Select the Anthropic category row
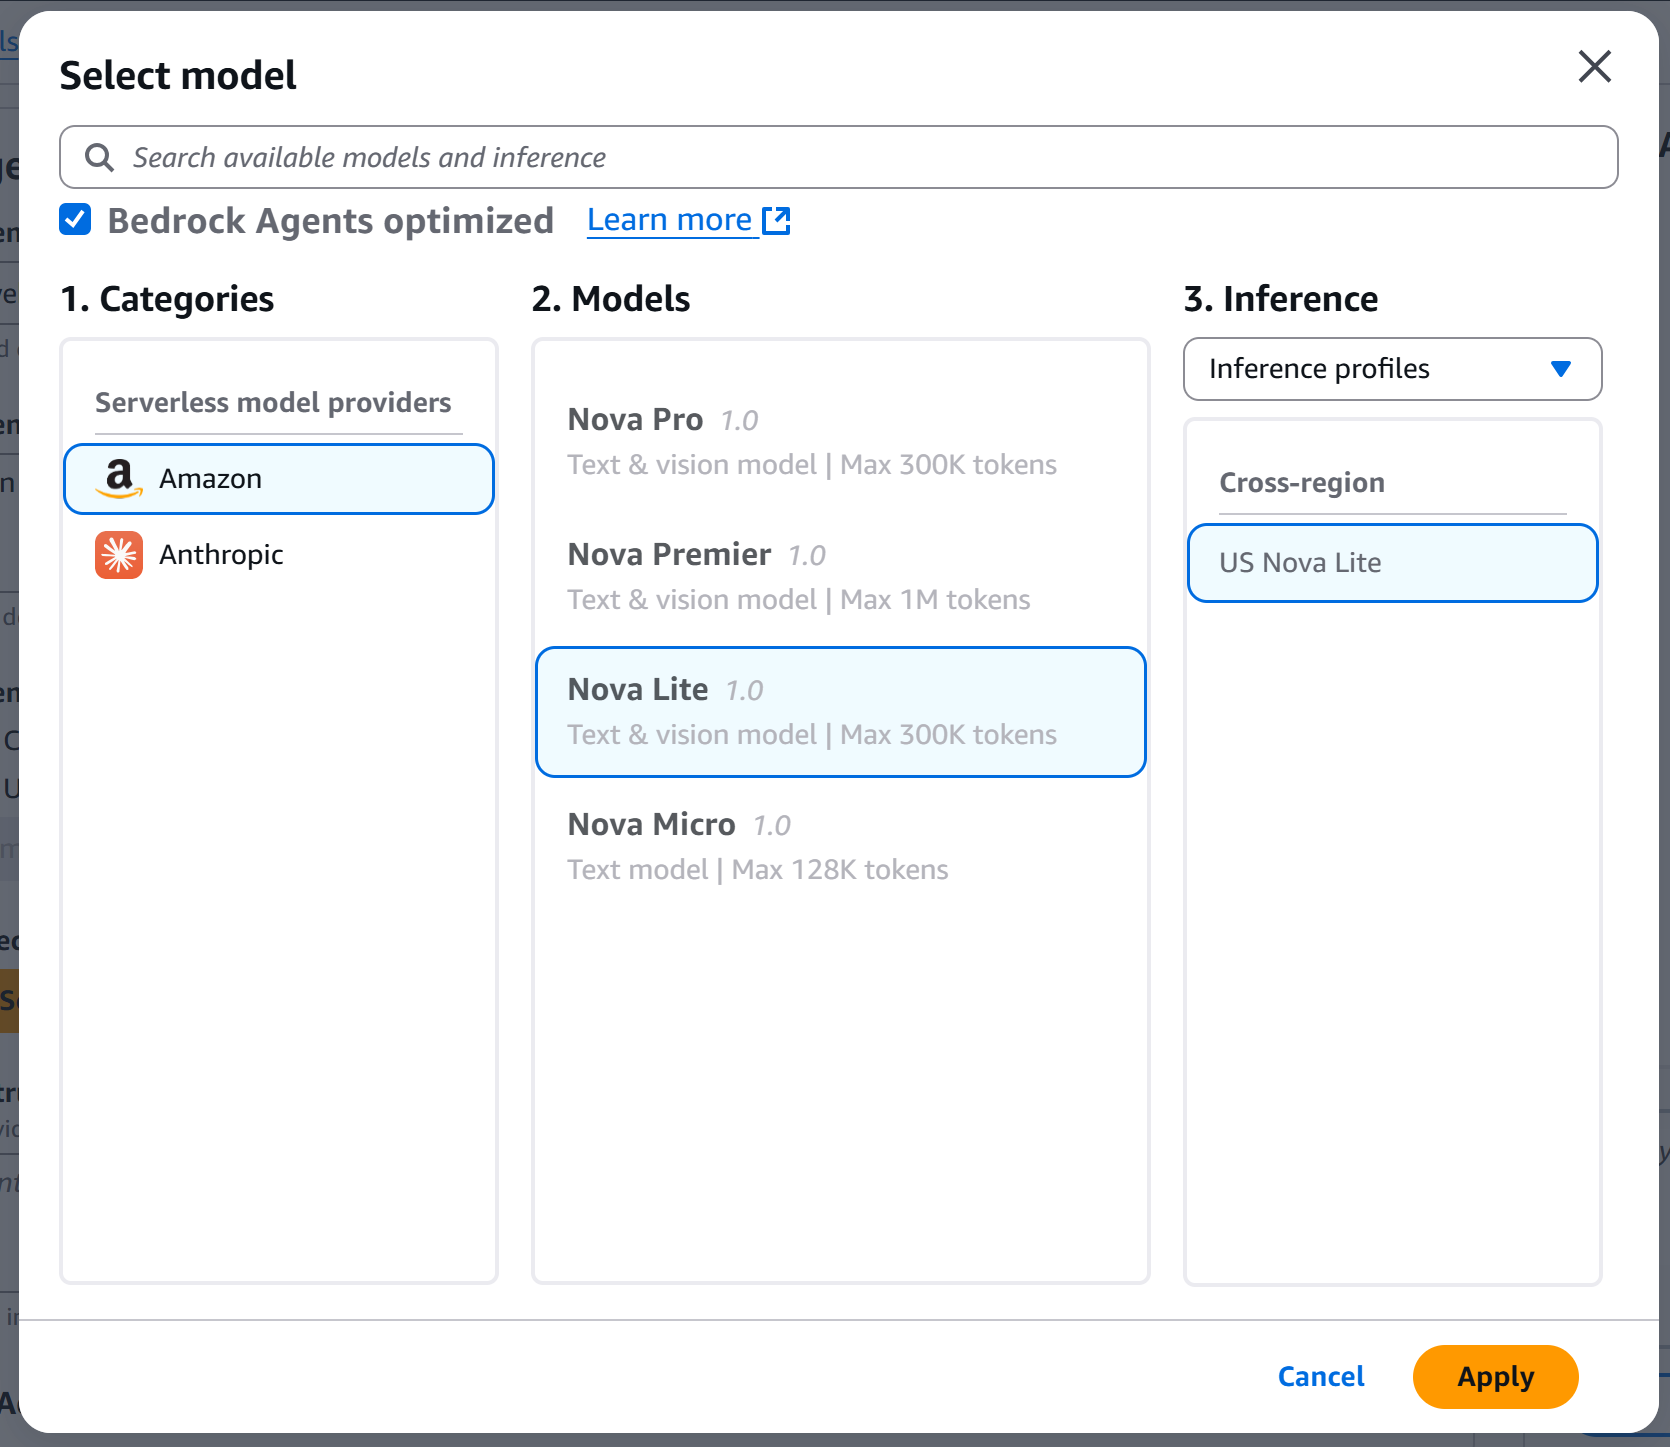This screenshot has width=1670, height=1447. pos(278,554)
